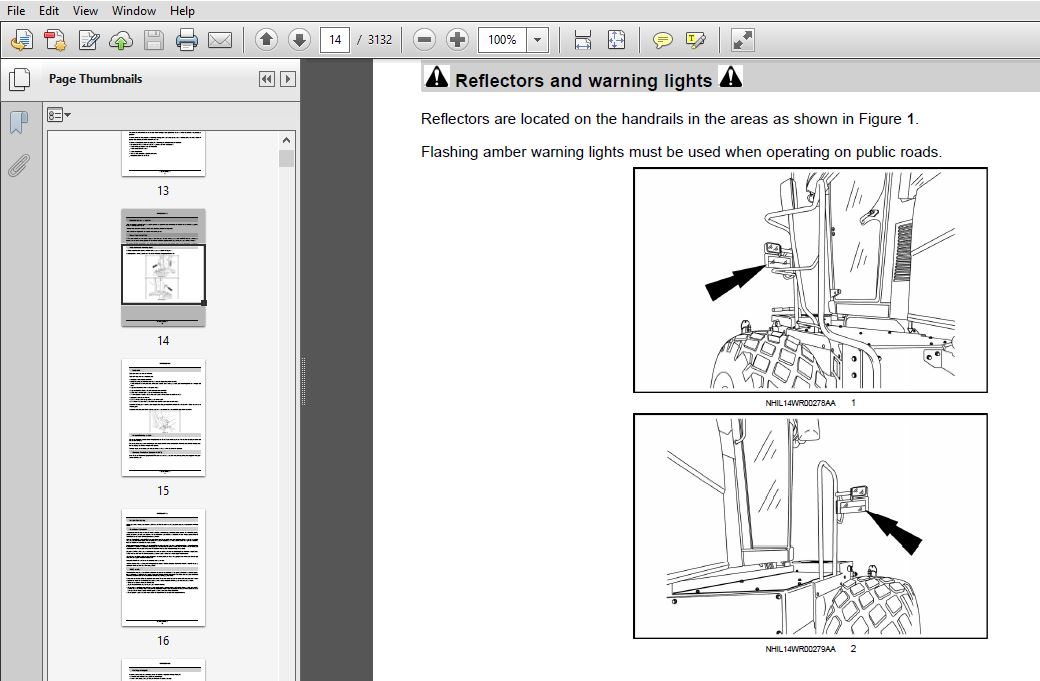This screenshot has height=681, width=1040.
Task: Click the thumbnails panel scrollbar handle
Action: (287, 158)
